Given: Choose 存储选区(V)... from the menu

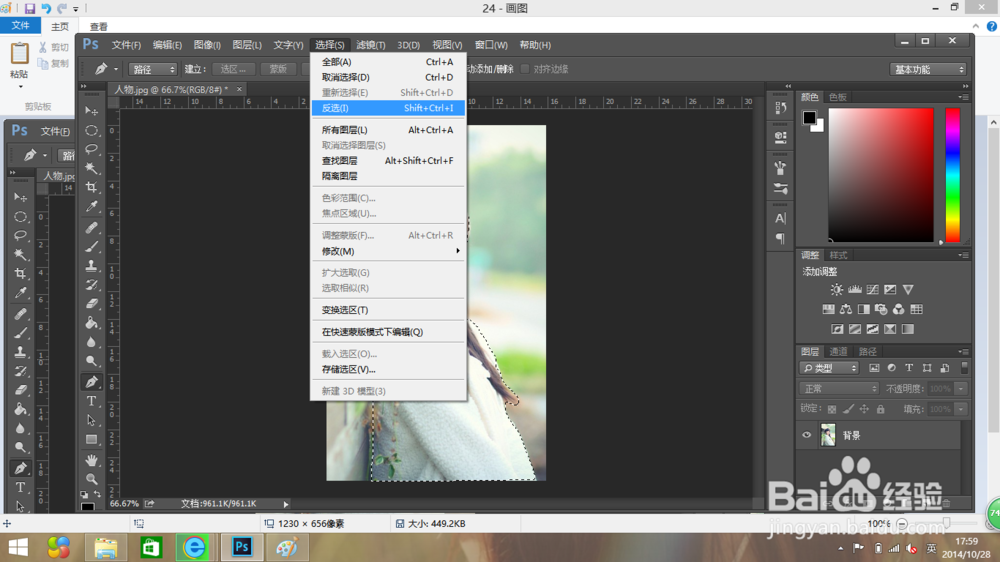Looking at the screenshot, I should (388, 369).
